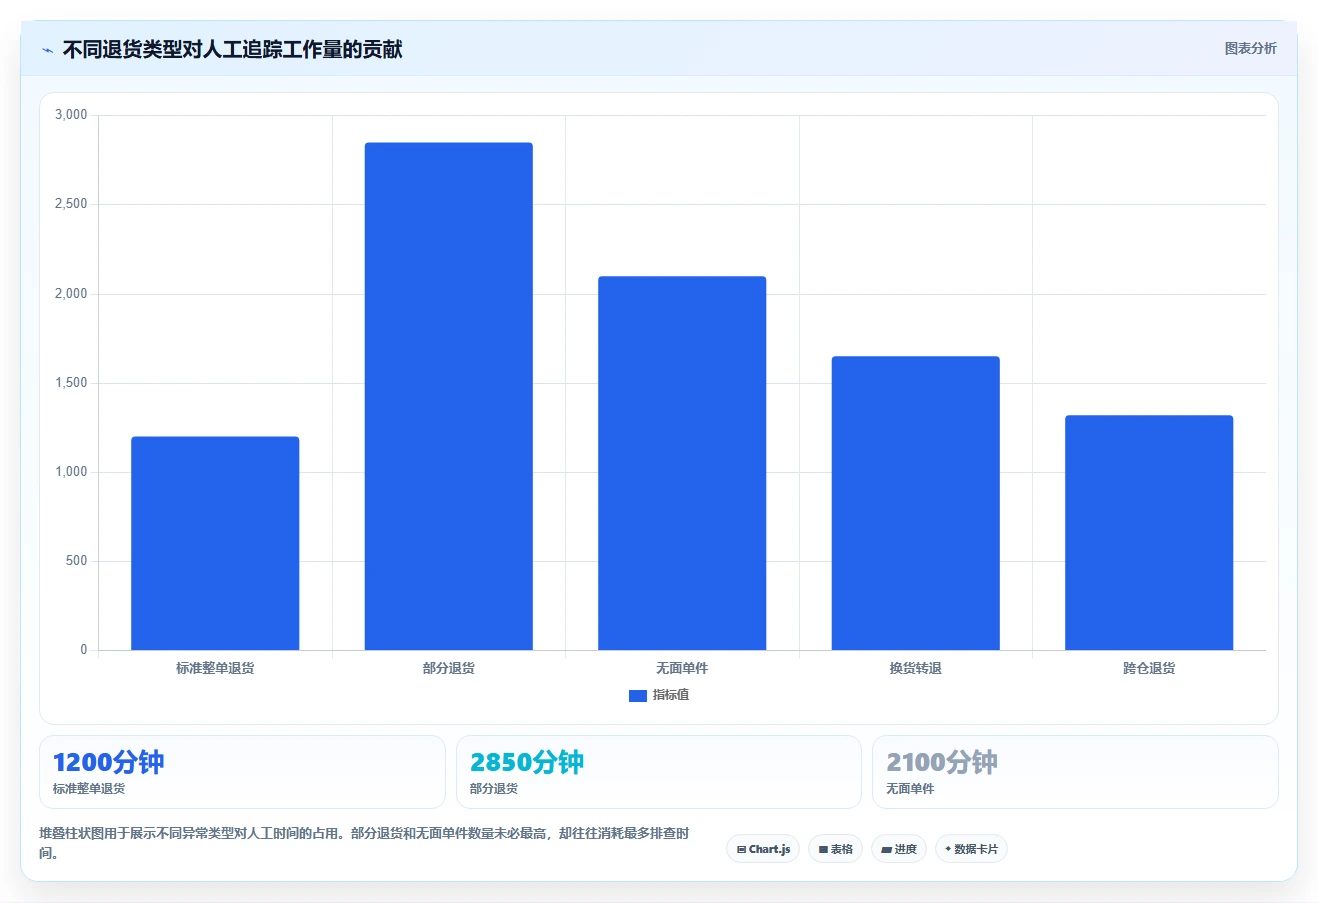Click the 1,500 y-axis tick label
Image resolution: width=1318 pixels, height=903 pixels.
71,383
